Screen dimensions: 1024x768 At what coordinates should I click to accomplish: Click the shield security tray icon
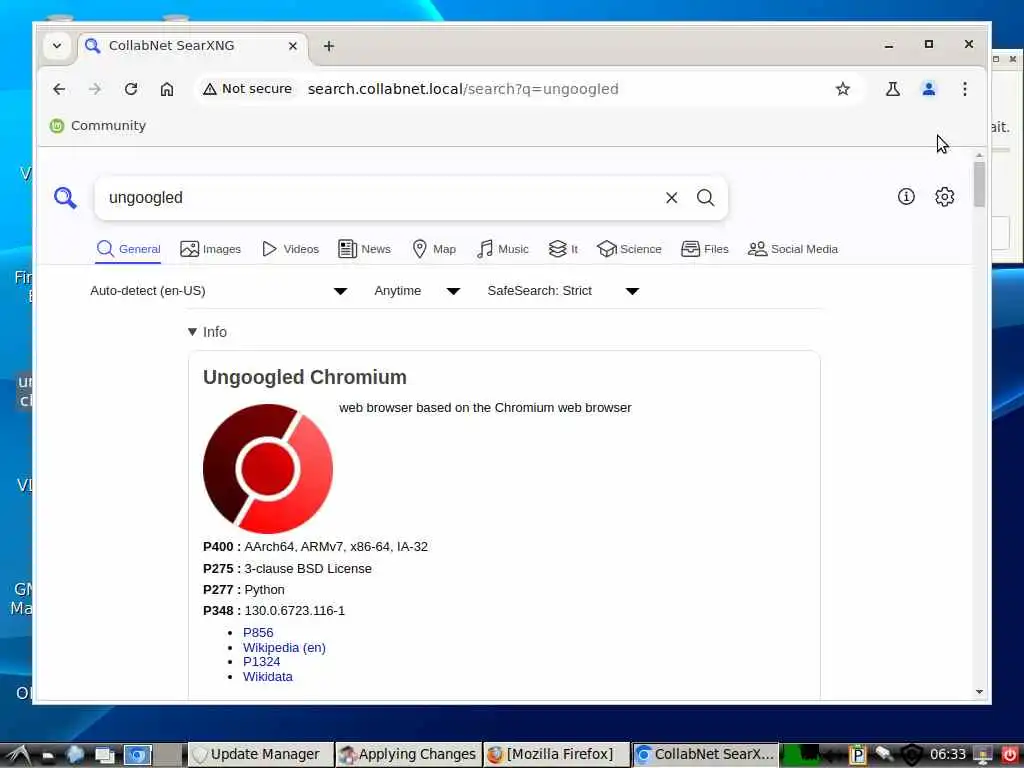pyautogui.click(x=912, y=754)
